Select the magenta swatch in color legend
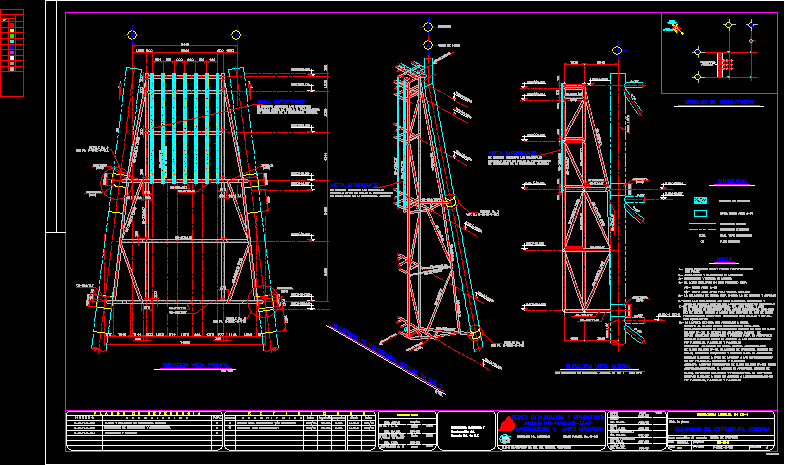The width and height of the screenshot is (785, 465). [12, 53]
